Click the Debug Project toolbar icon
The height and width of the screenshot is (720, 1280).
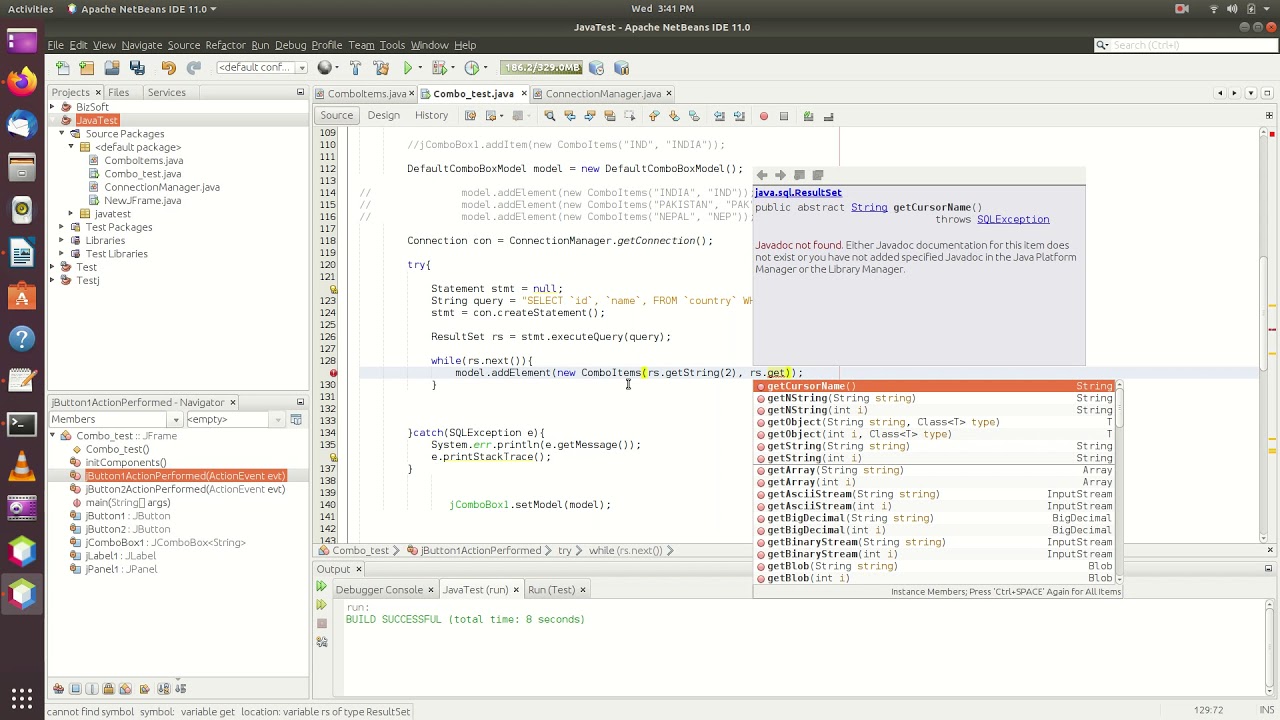click(x=440, y=68)
